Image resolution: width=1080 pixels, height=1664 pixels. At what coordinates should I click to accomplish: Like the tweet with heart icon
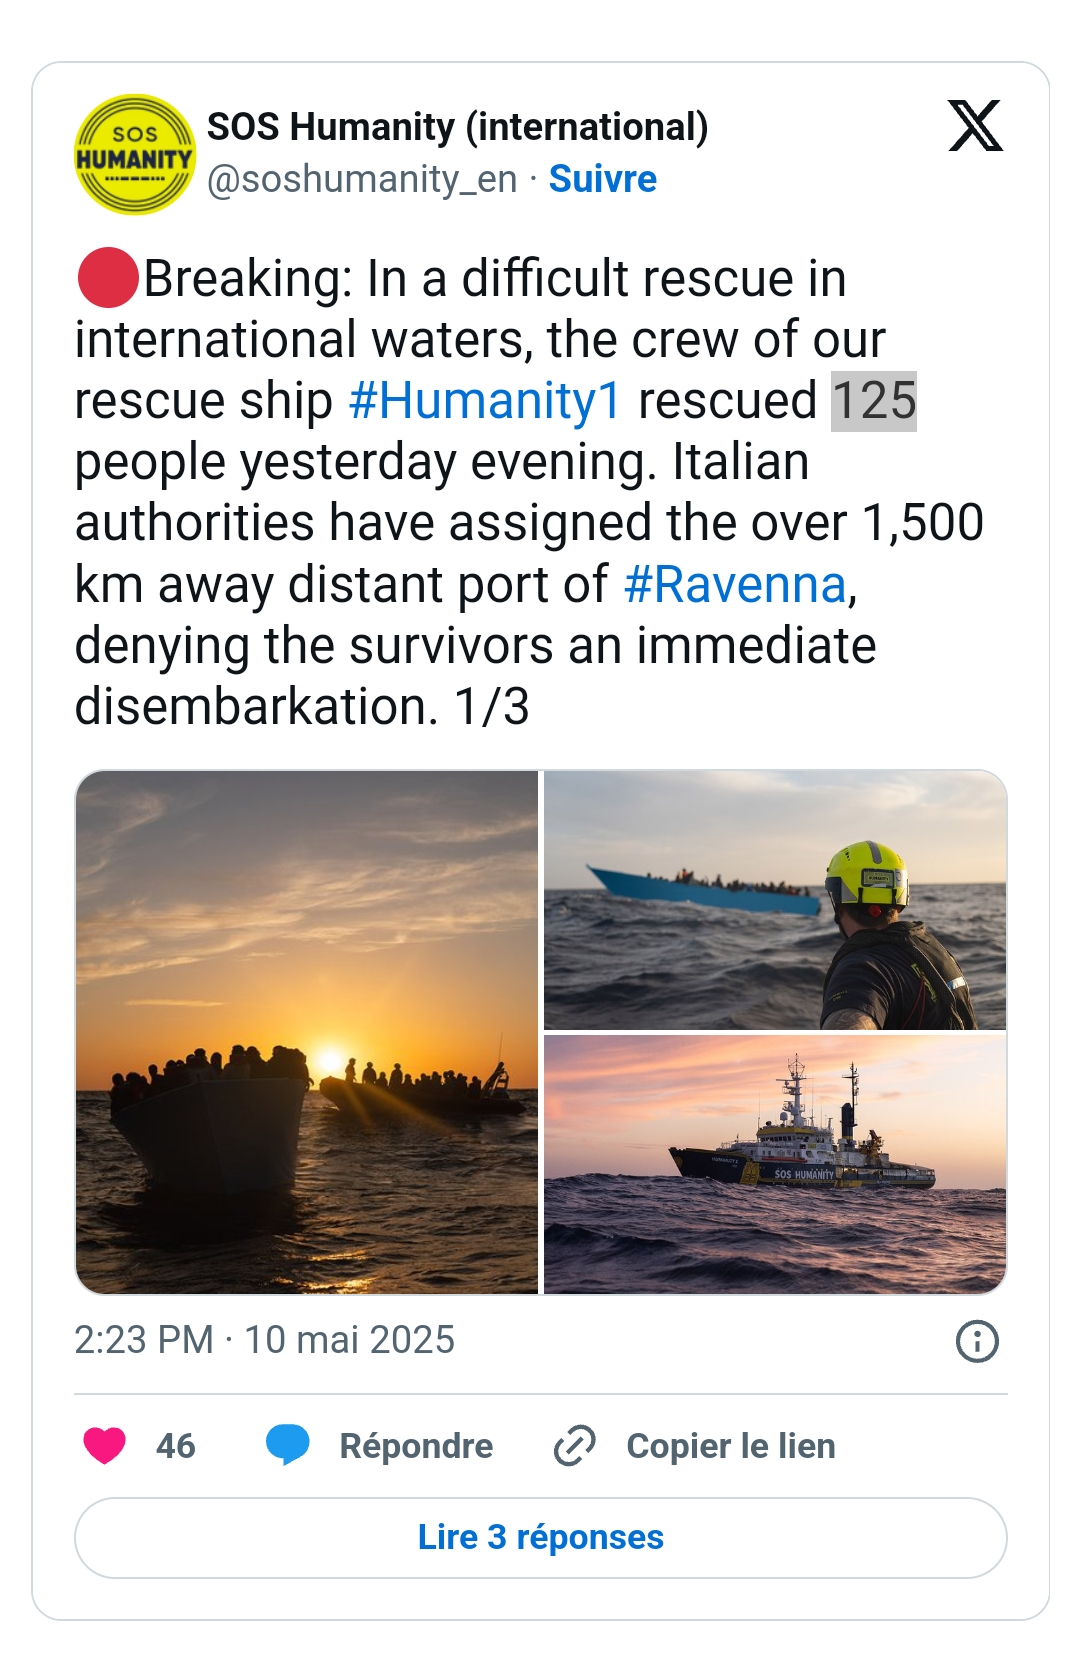click(104, 1446)
